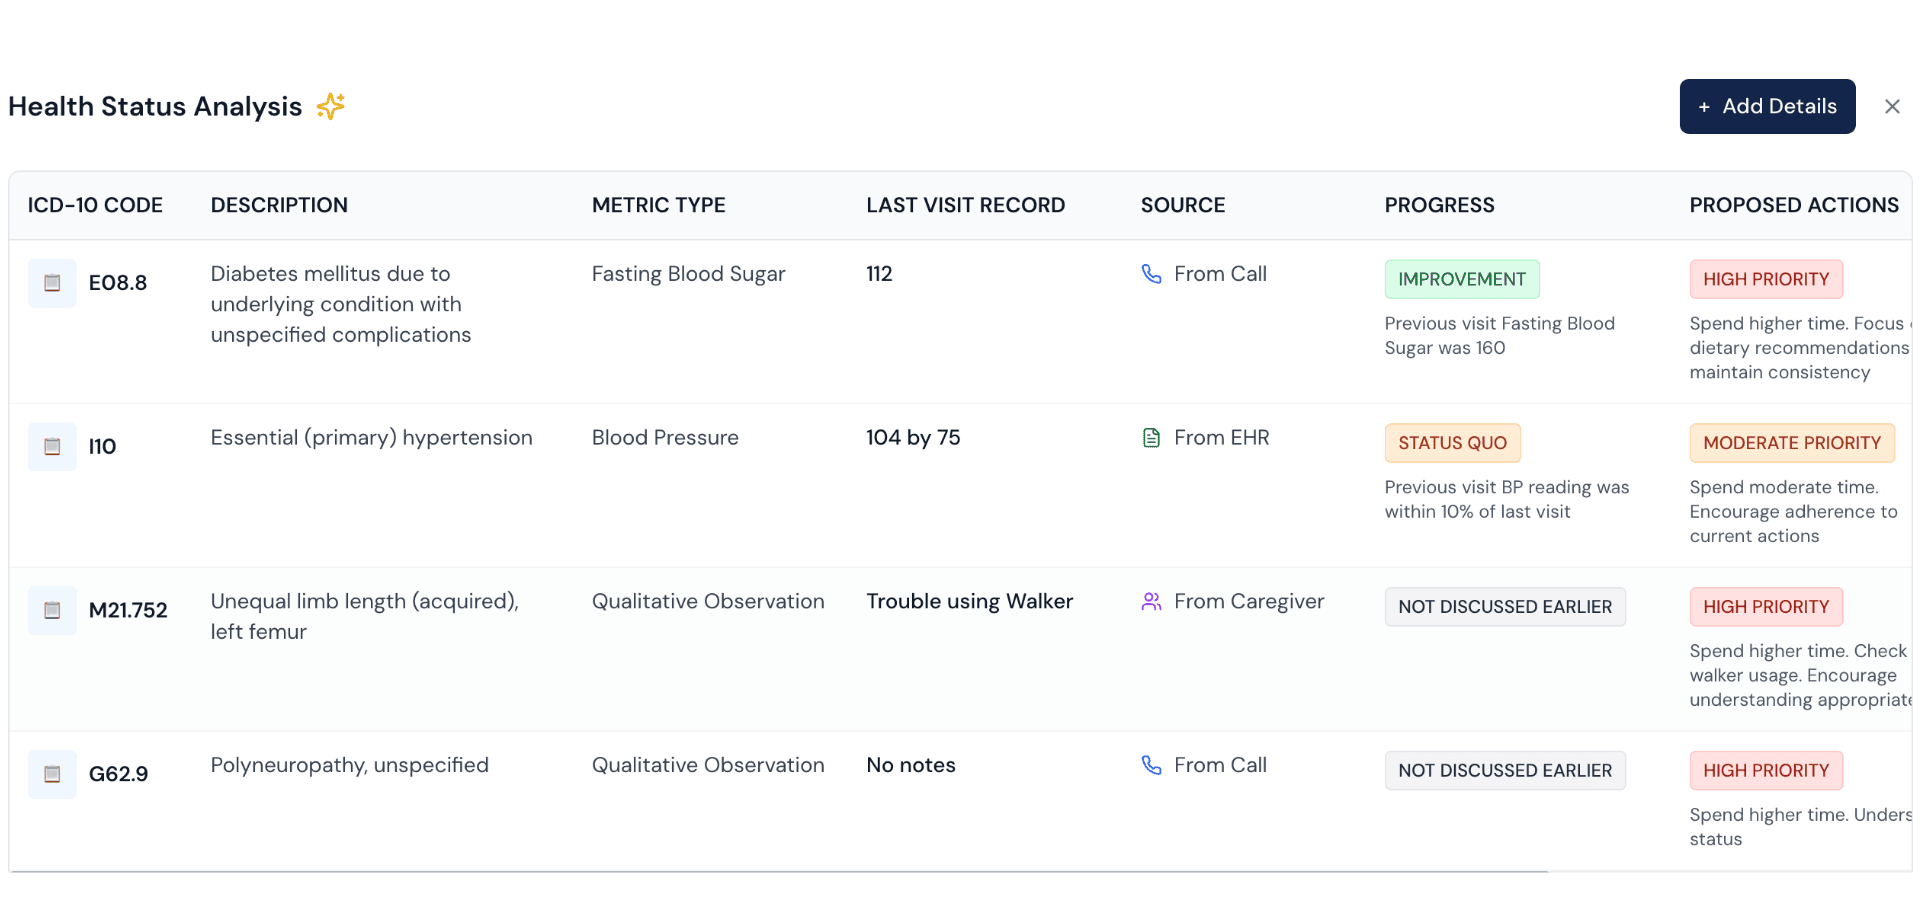Select the IMPROVEMENT progress badge
The height and width of the screenshot is (904, 1922).
click(1461, 280)
